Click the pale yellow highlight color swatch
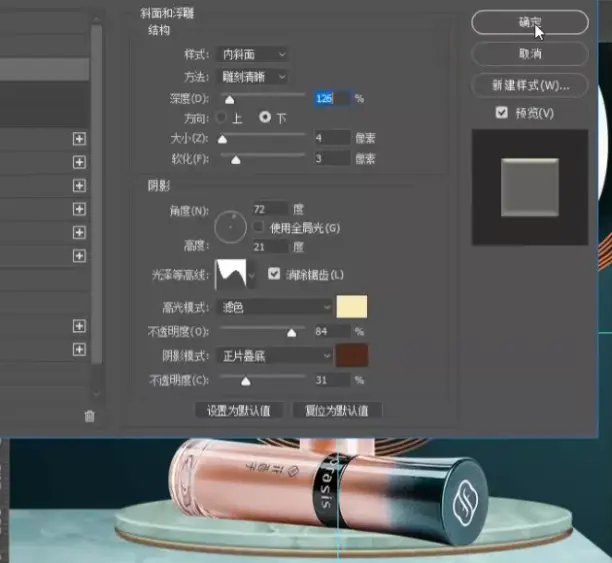This screenshot has height=563, width=612. point(352,306)
